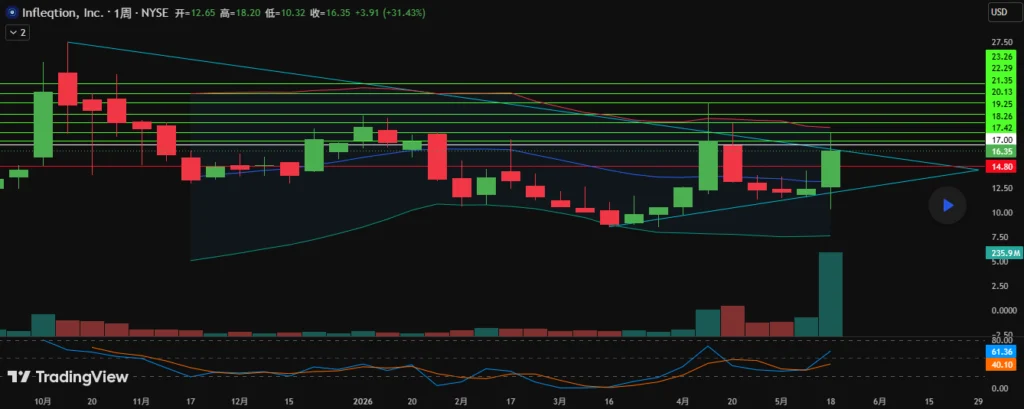Select the 23.26 green price level label
Image resolution: width=1024 pixels, height=409 pixels.
[x=1002, y=57]
